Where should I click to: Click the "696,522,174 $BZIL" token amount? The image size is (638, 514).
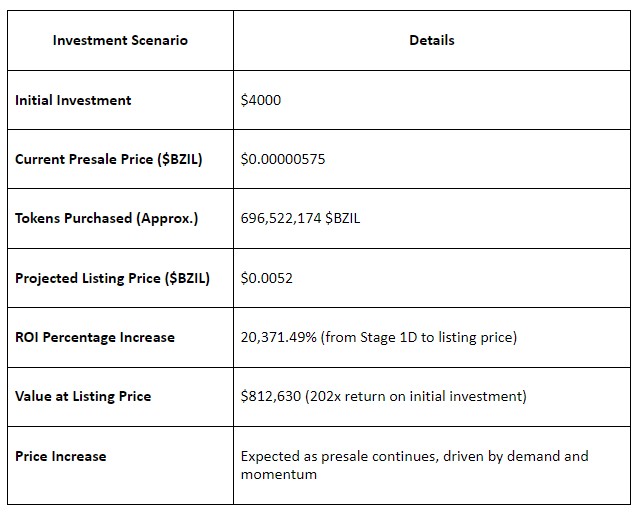click(300, 218)
